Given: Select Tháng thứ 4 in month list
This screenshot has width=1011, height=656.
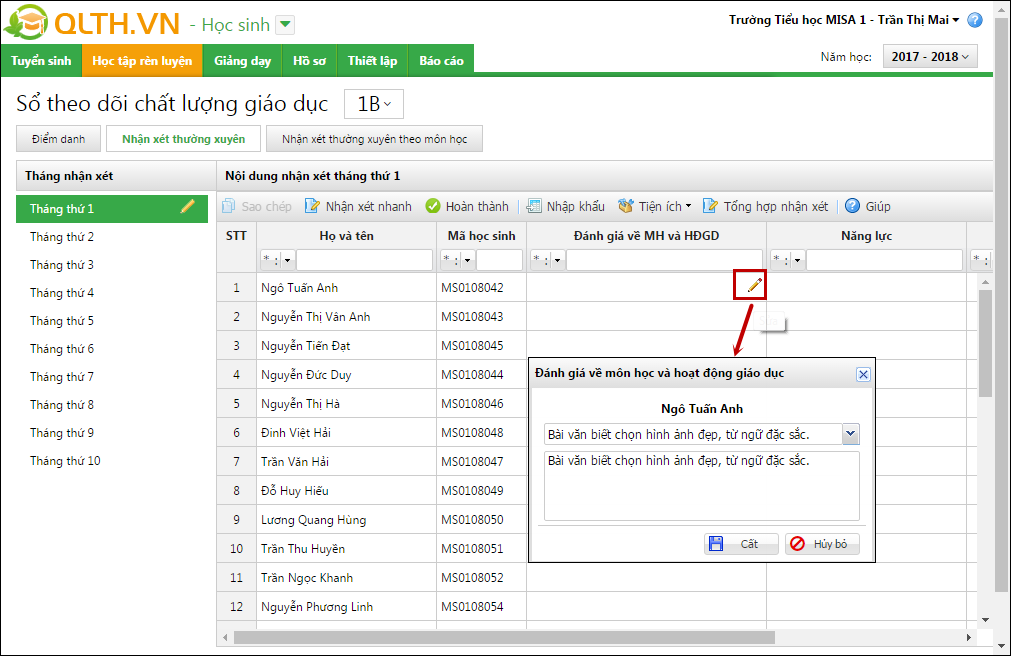Looking at the screenshot, I should click(x=112, y=293).
